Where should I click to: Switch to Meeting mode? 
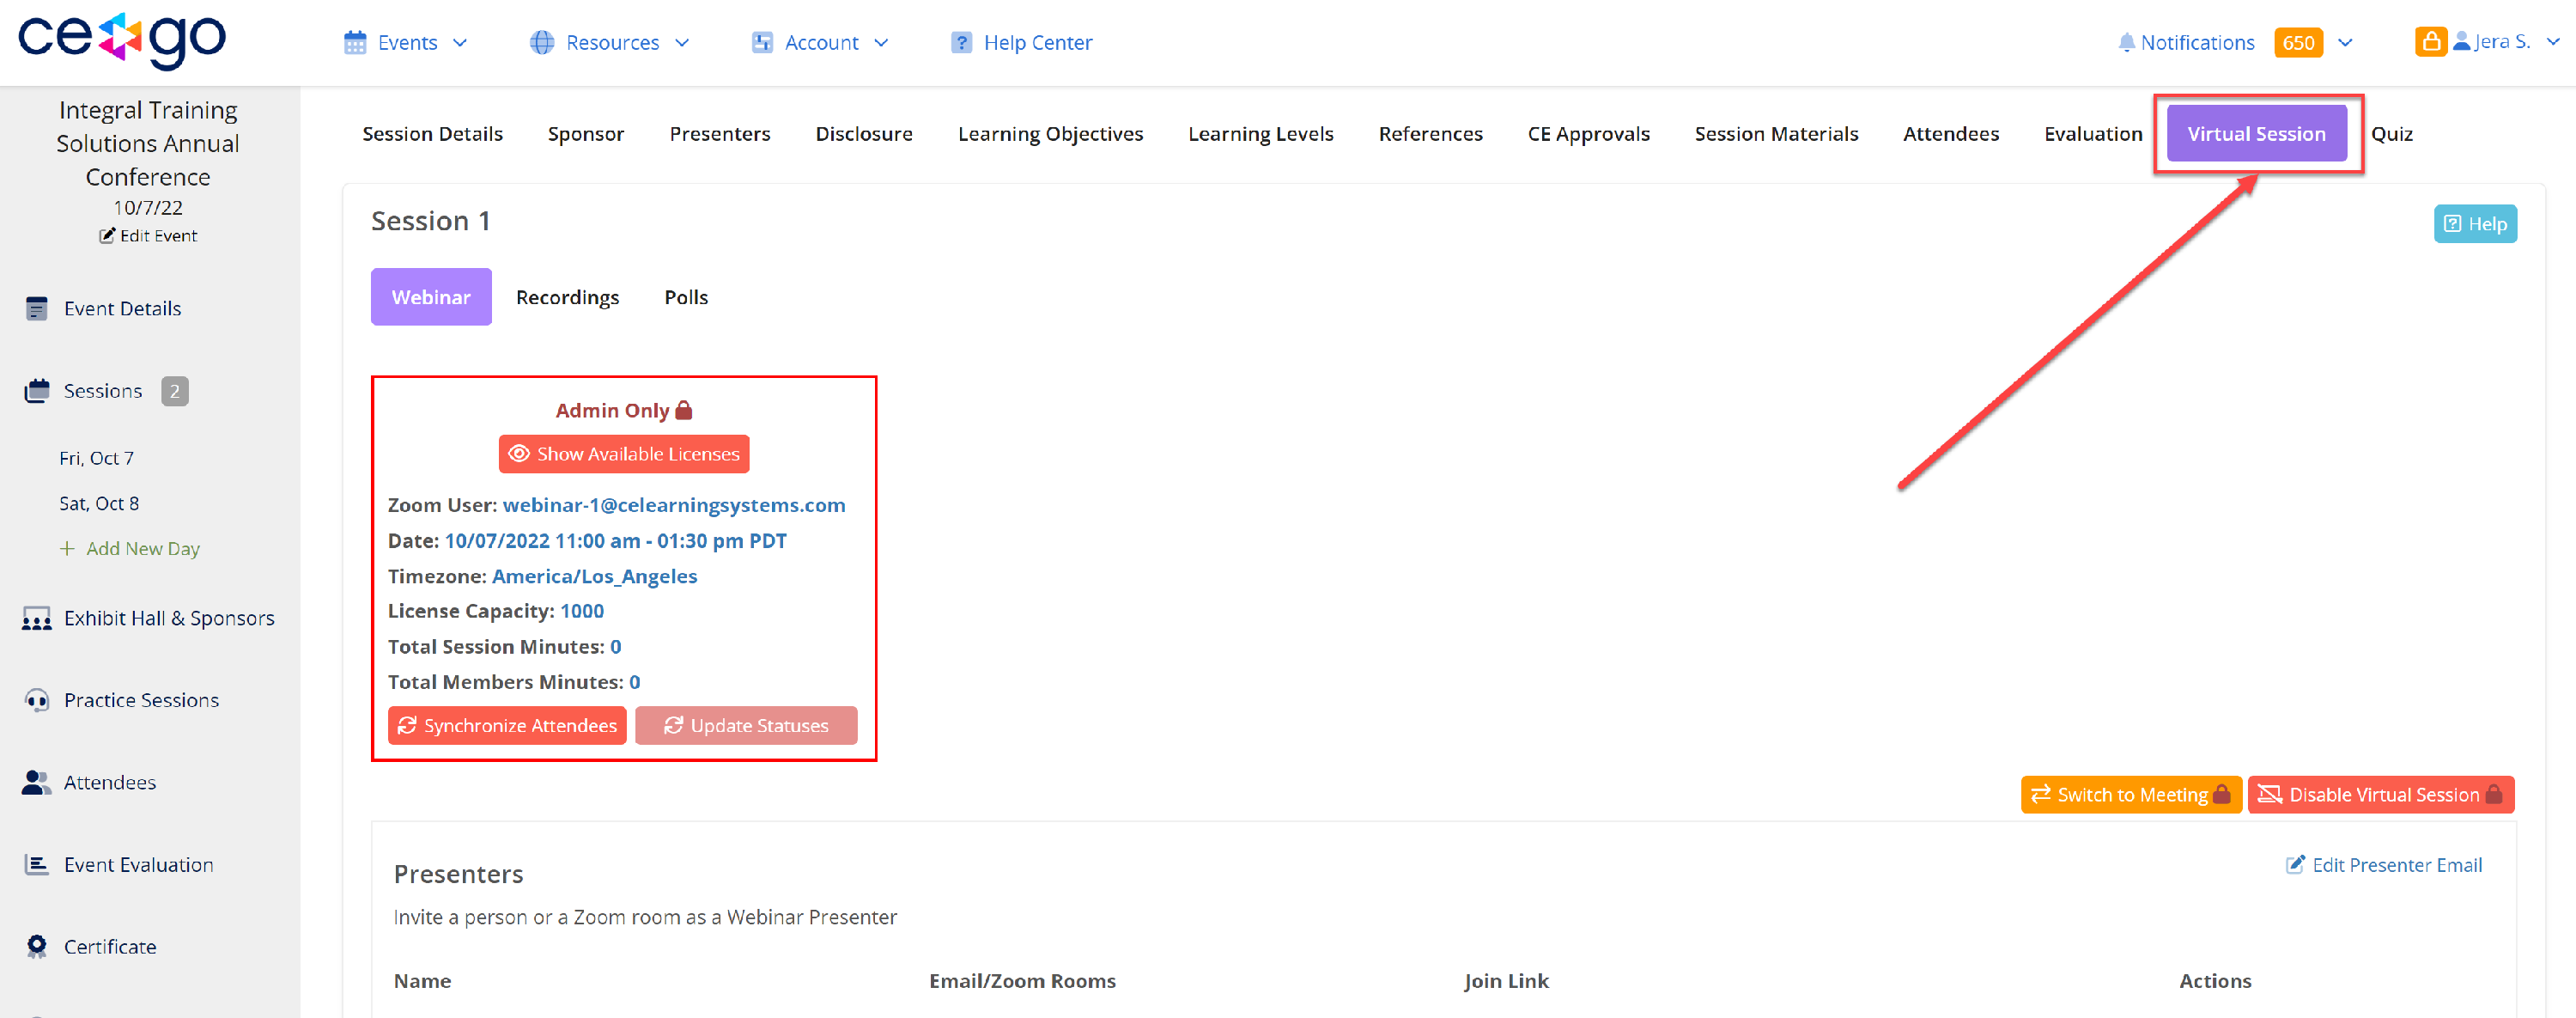pyautogui.click(x=2131, y=794)
